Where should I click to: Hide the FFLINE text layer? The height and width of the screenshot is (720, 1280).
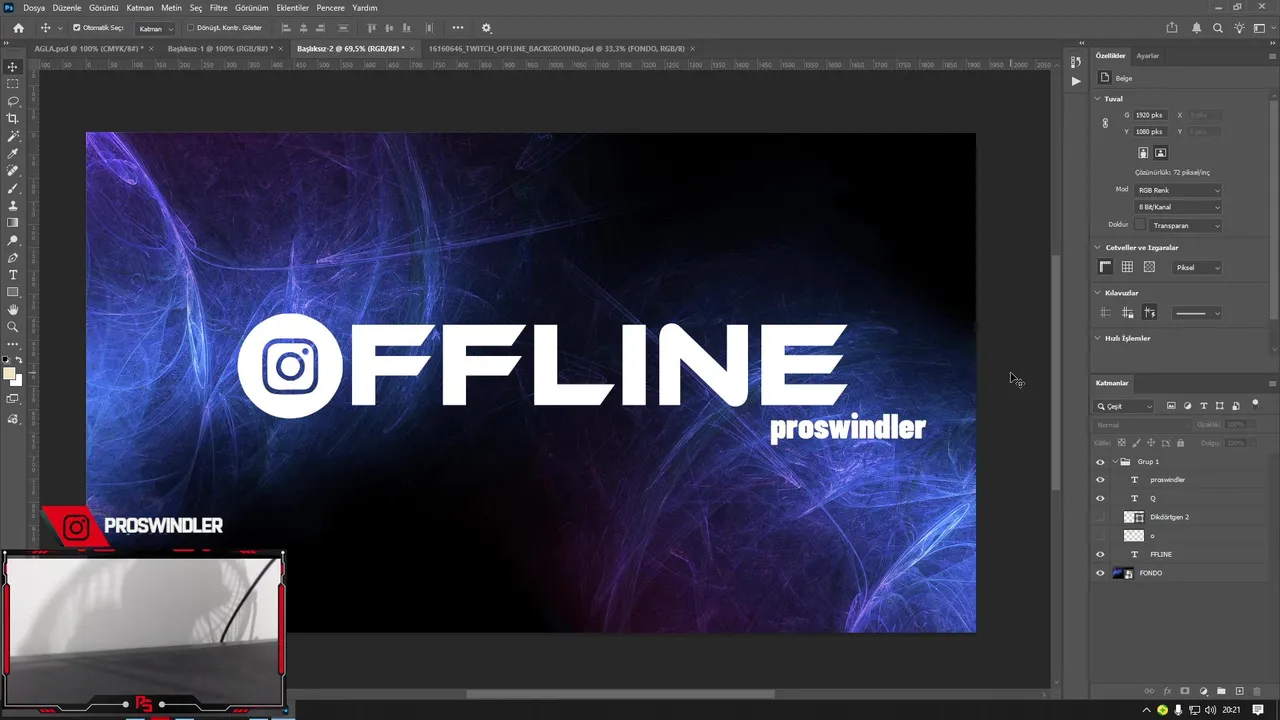coord(1100,554)
